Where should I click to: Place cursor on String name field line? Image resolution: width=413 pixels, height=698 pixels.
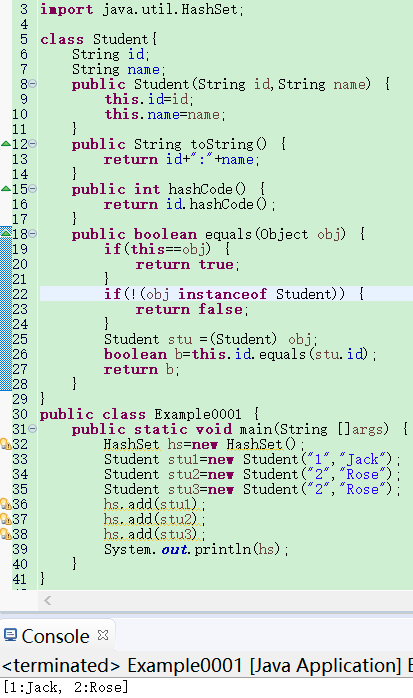click(x=119, y=69)
